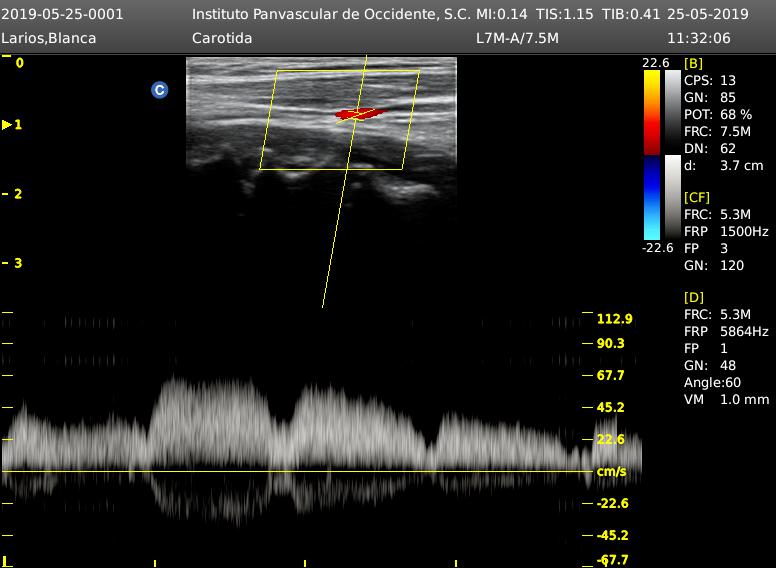Click the yellow focus arrow at depth 1
This screenshot has height=568, width=776.
(x=6, y=125)
